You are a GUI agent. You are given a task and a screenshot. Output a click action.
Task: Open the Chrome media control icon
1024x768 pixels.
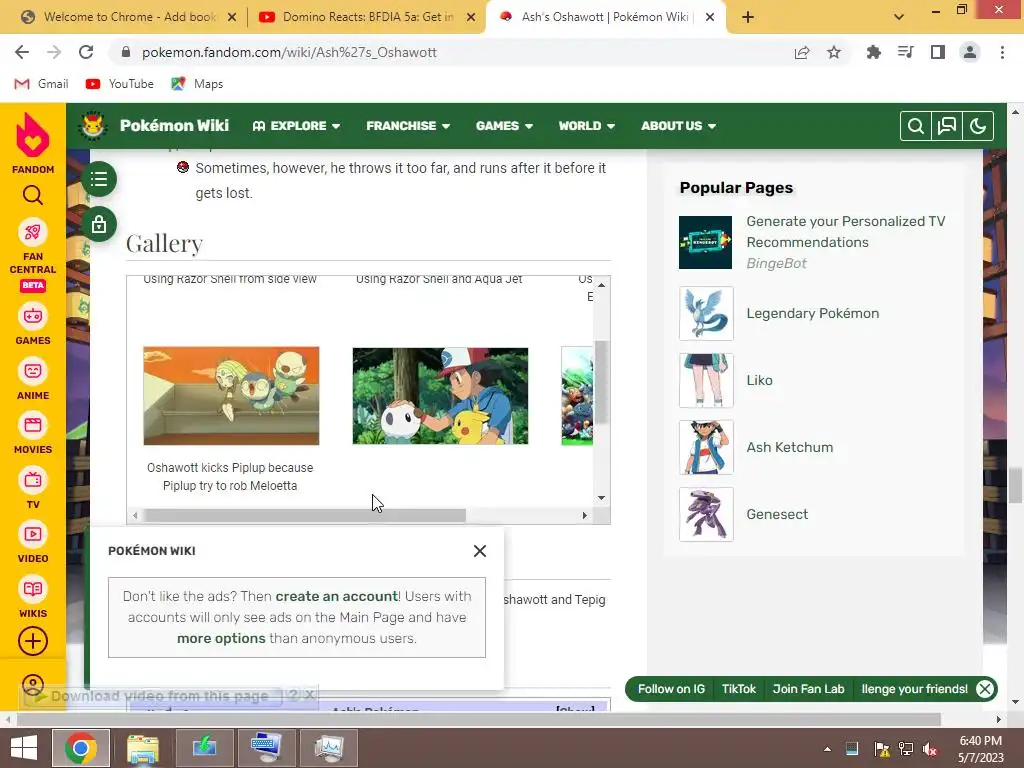906,52
